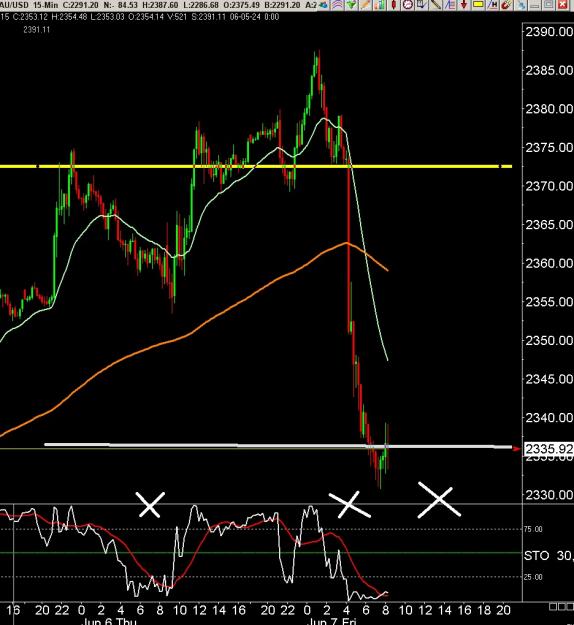
Task: Click the STO 30 indicator label
Action: pyautogui.click(x=548, y=555)
